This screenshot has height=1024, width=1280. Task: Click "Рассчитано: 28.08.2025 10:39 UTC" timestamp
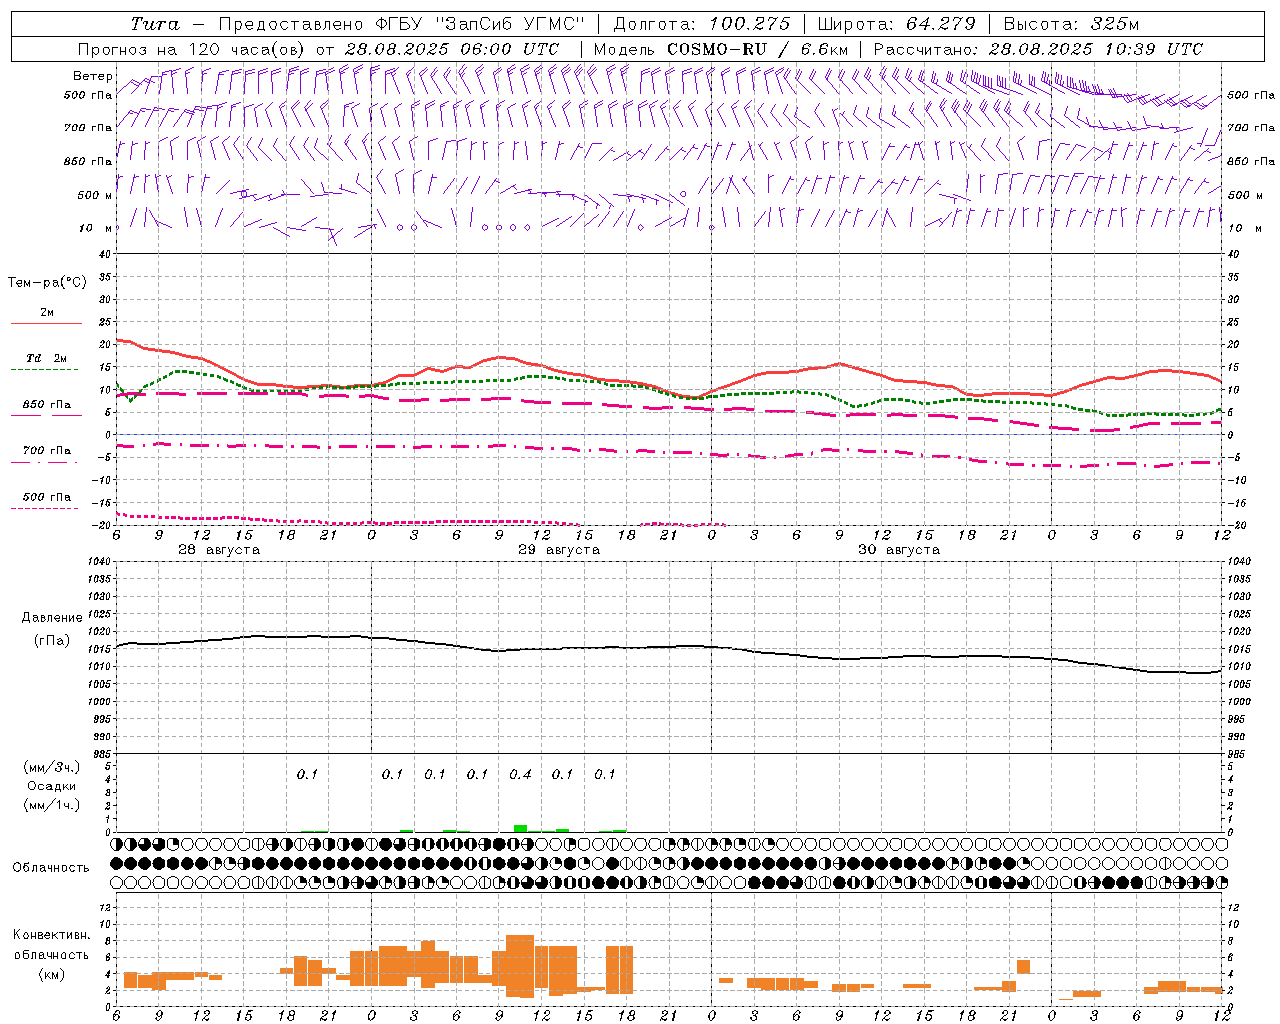coord(1038,49)
